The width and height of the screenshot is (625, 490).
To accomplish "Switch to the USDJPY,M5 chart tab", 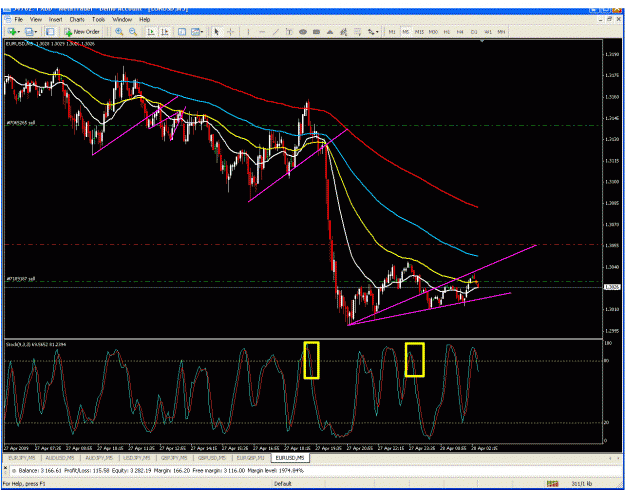I will 136,459.
